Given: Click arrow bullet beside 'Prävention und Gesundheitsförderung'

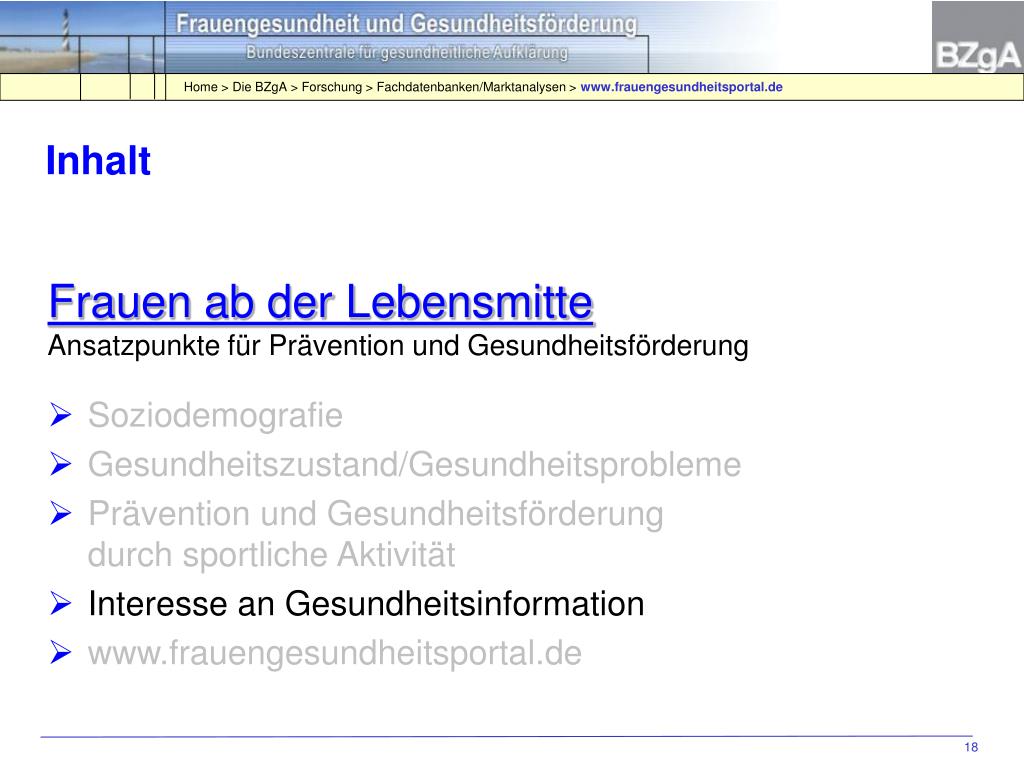Looking at the screenshot, I should click(60, 513).
